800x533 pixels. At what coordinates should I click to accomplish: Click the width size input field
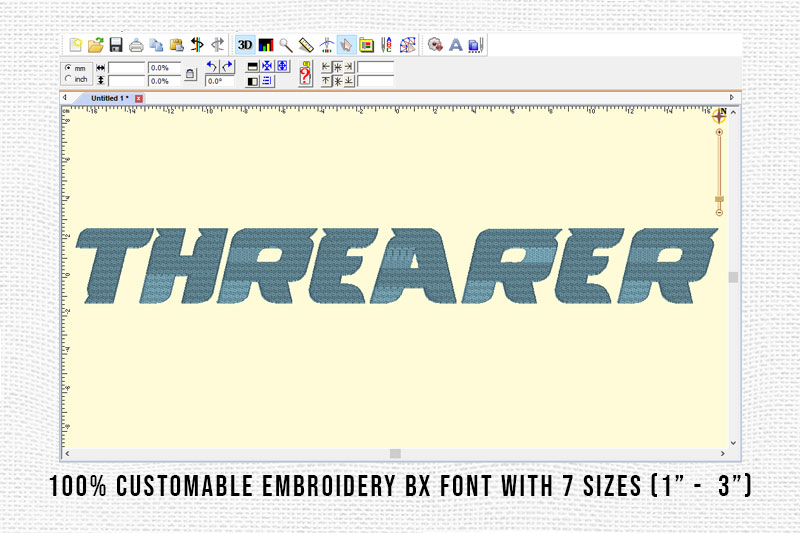[127, 68]
